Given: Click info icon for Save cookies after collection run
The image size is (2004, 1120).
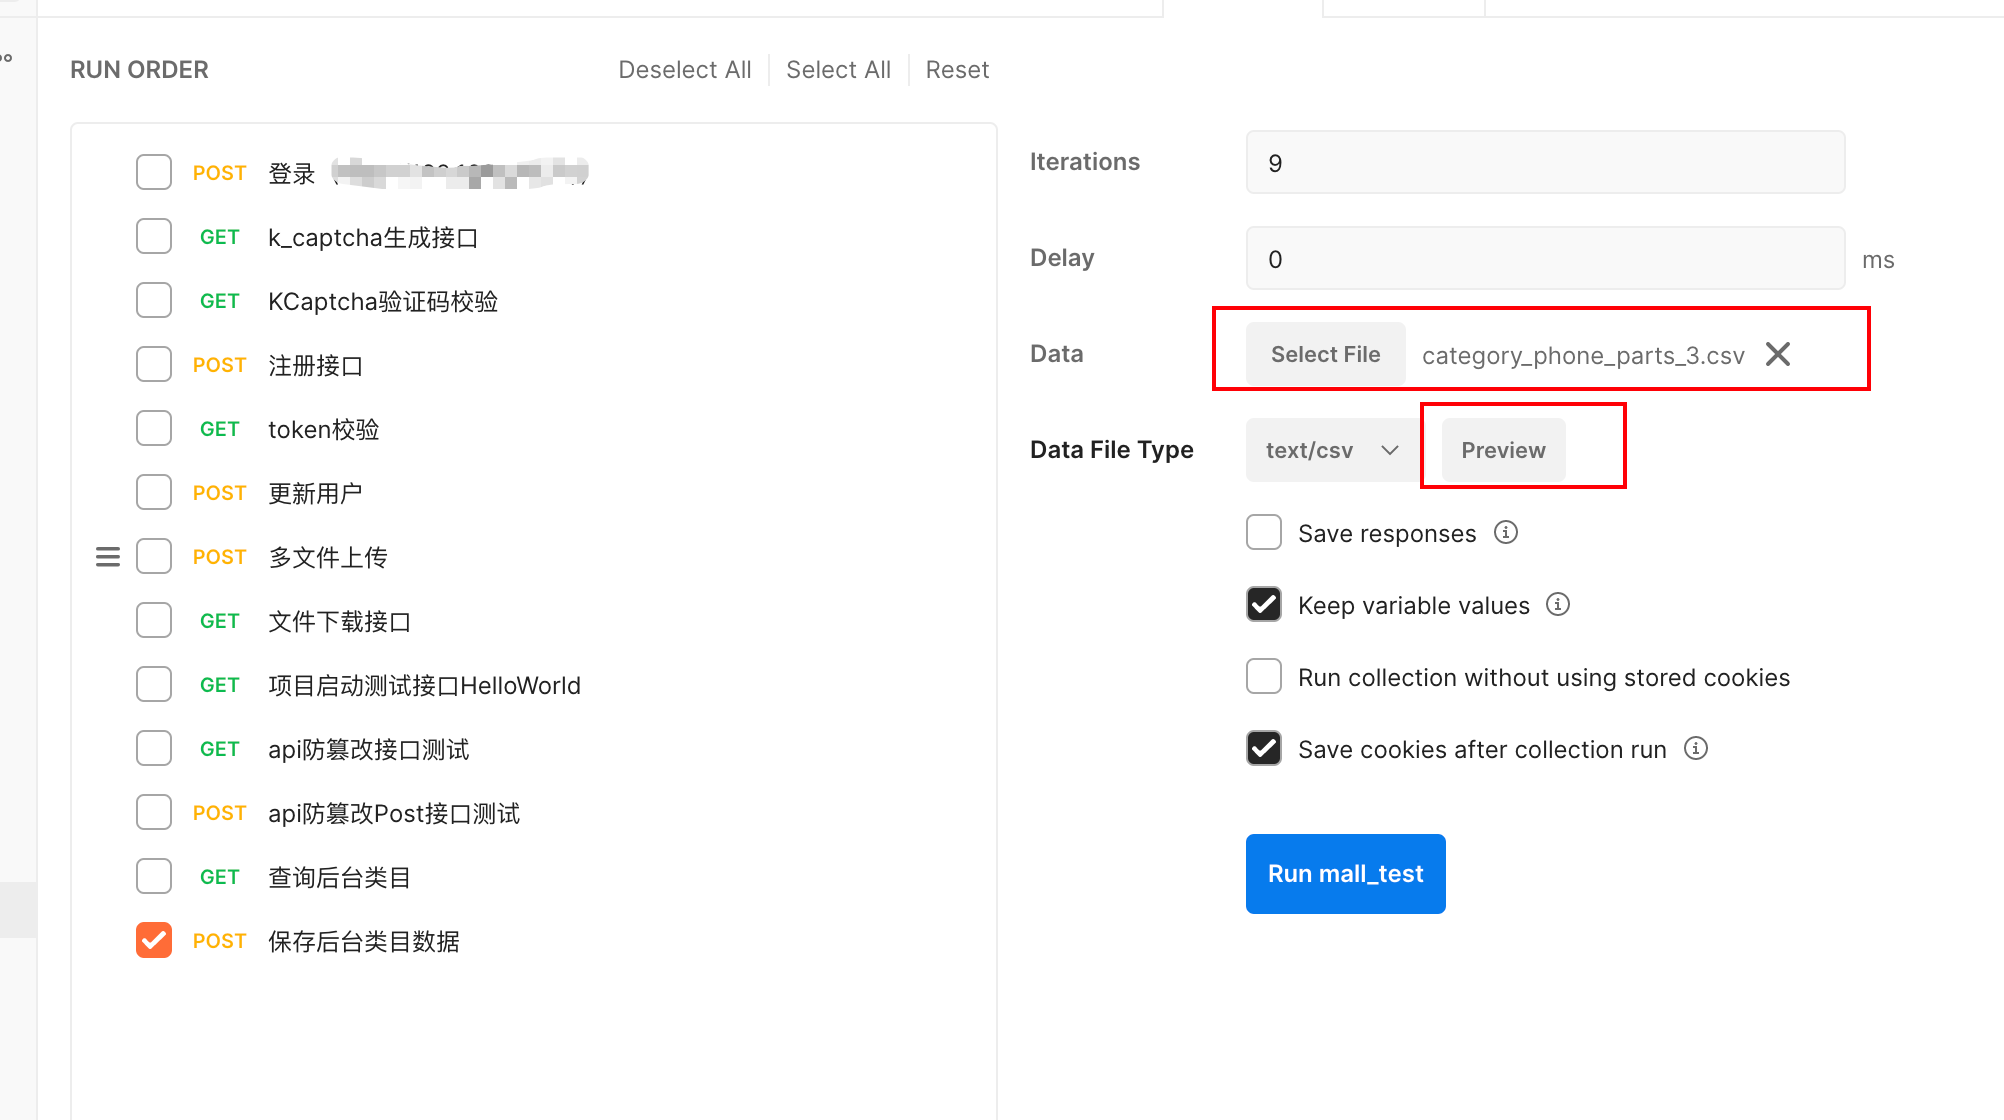Looking at the screenshot, I should pyautogui.click(x=1695, y=748).
